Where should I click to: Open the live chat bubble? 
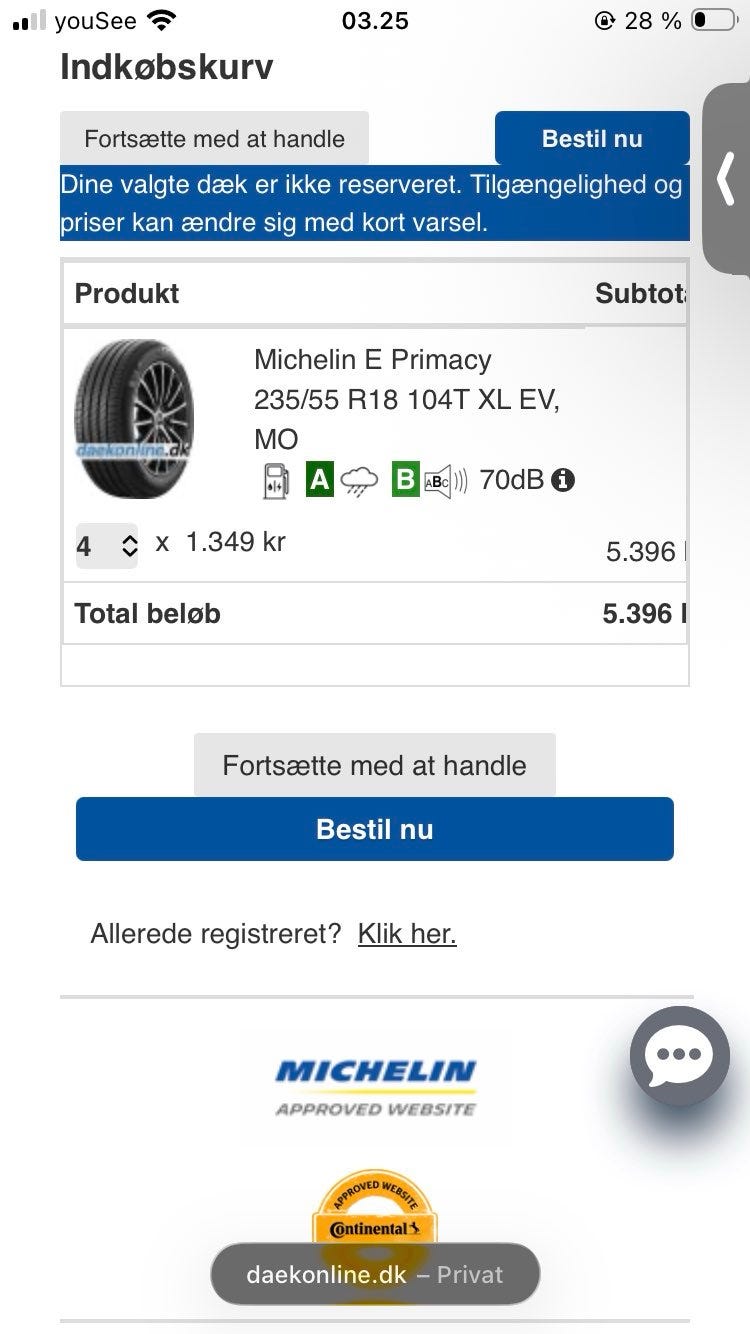[x=679, y=1056]
